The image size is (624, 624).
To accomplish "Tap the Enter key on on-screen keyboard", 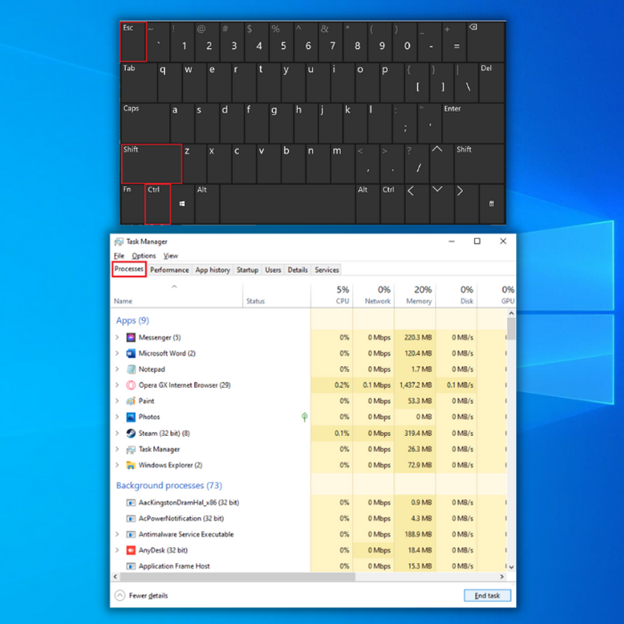I will click(473, 123).
